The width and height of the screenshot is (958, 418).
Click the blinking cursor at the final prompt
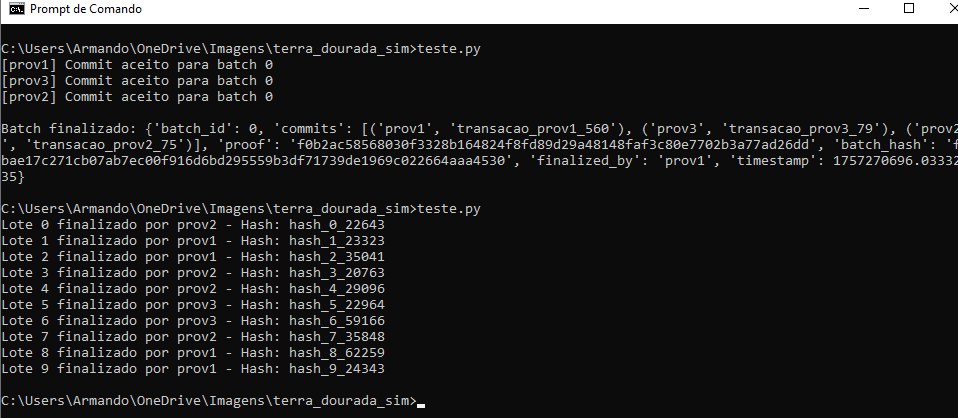click(420, 405)
